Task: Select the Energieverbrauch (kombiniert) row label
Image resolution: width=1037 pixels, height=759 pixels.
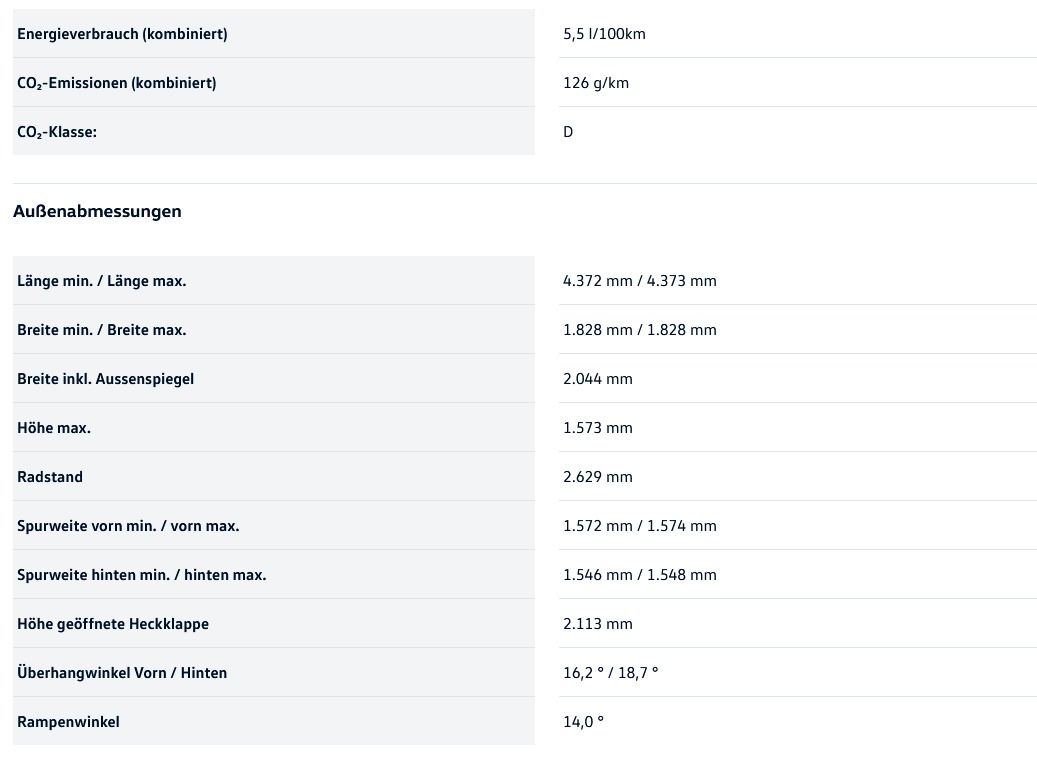Action: [x=122, y=34]
